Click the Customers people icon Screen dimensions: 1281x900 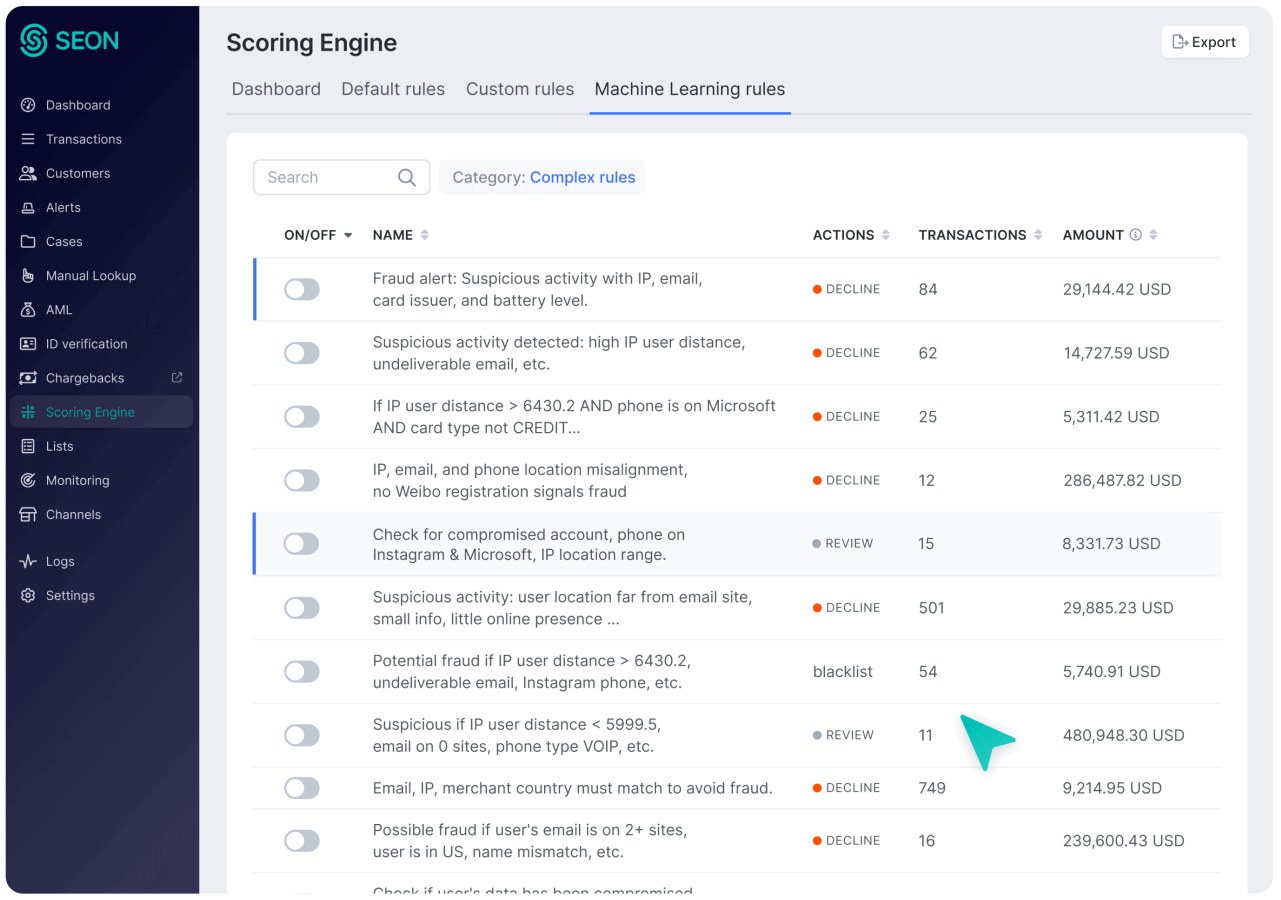(28, 173)
